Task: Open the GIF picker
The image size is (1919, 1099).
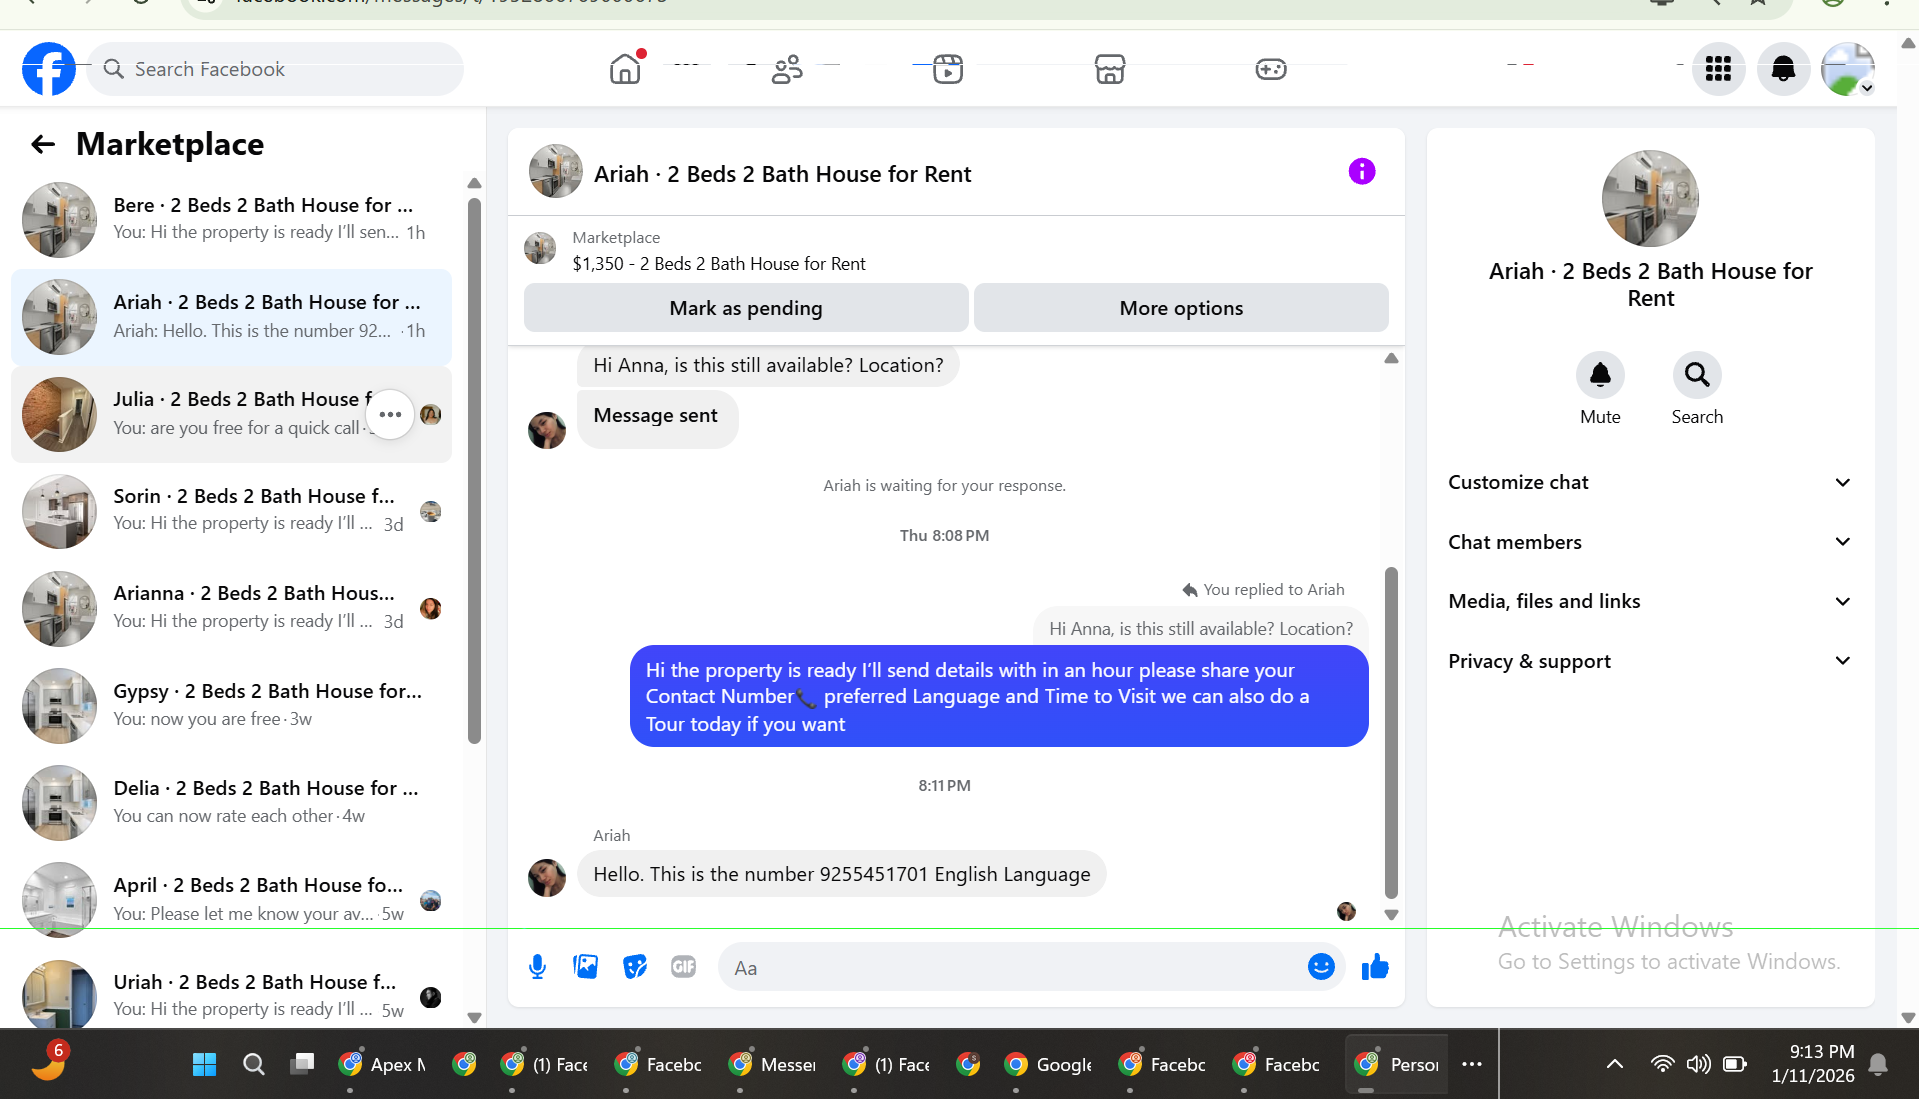Action: tap(683, 967)
